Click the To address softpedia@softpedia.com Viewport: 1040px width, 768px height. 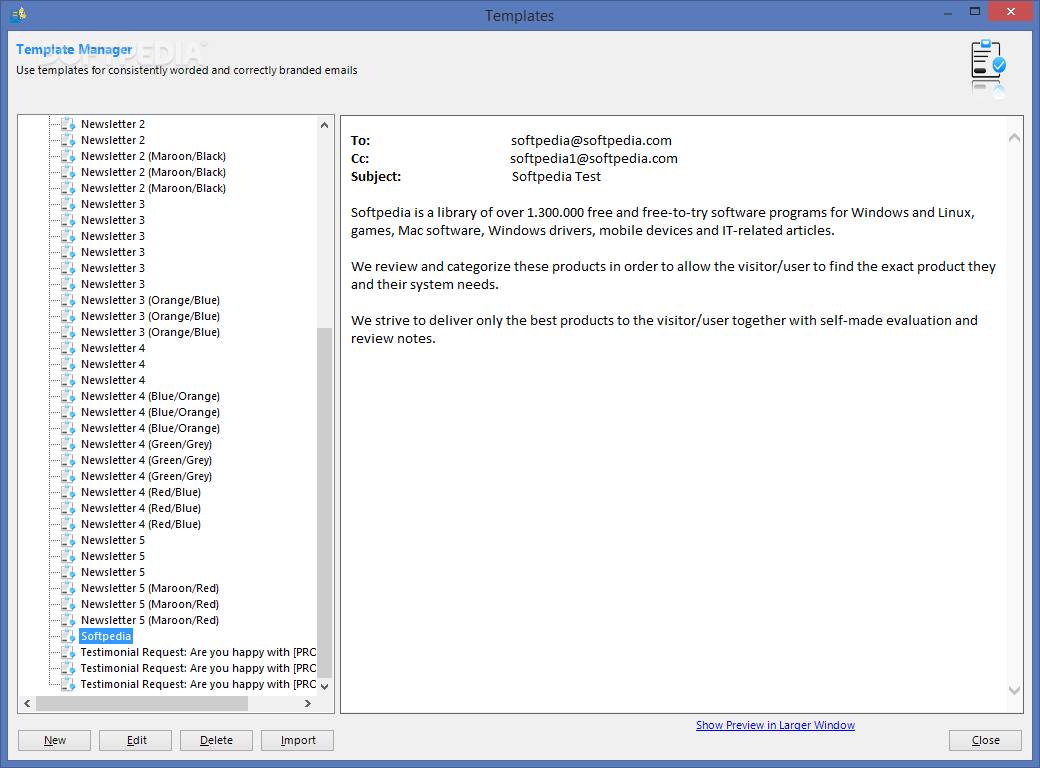pyautogui.click(x=591, y=140)
